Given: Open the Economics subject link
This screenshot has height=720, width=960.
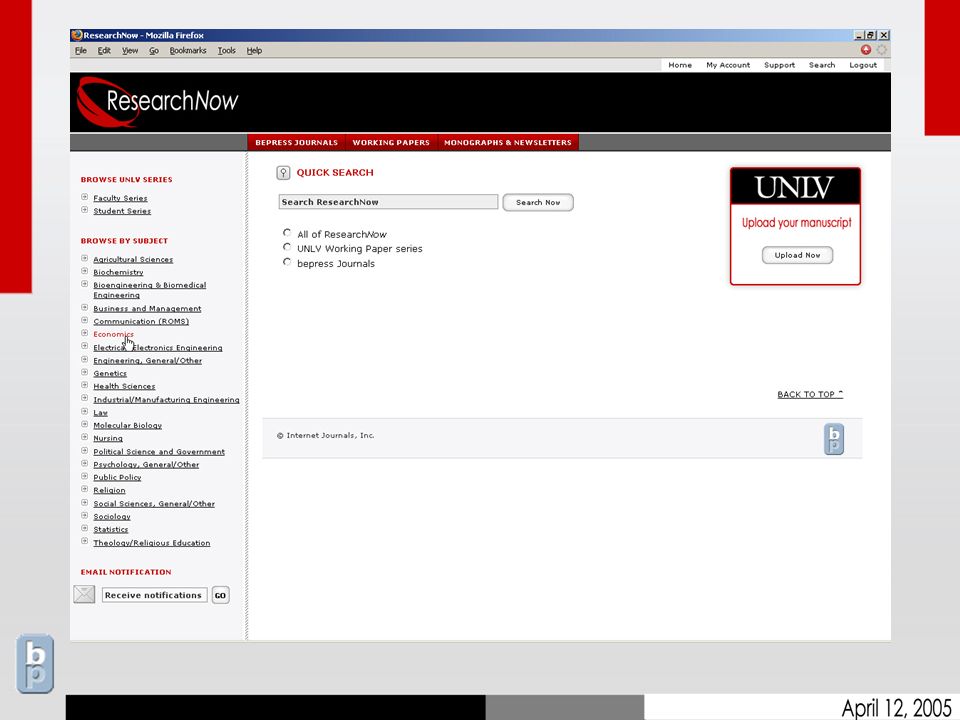Looking at the screenshot, I should (x=113, y=334).
